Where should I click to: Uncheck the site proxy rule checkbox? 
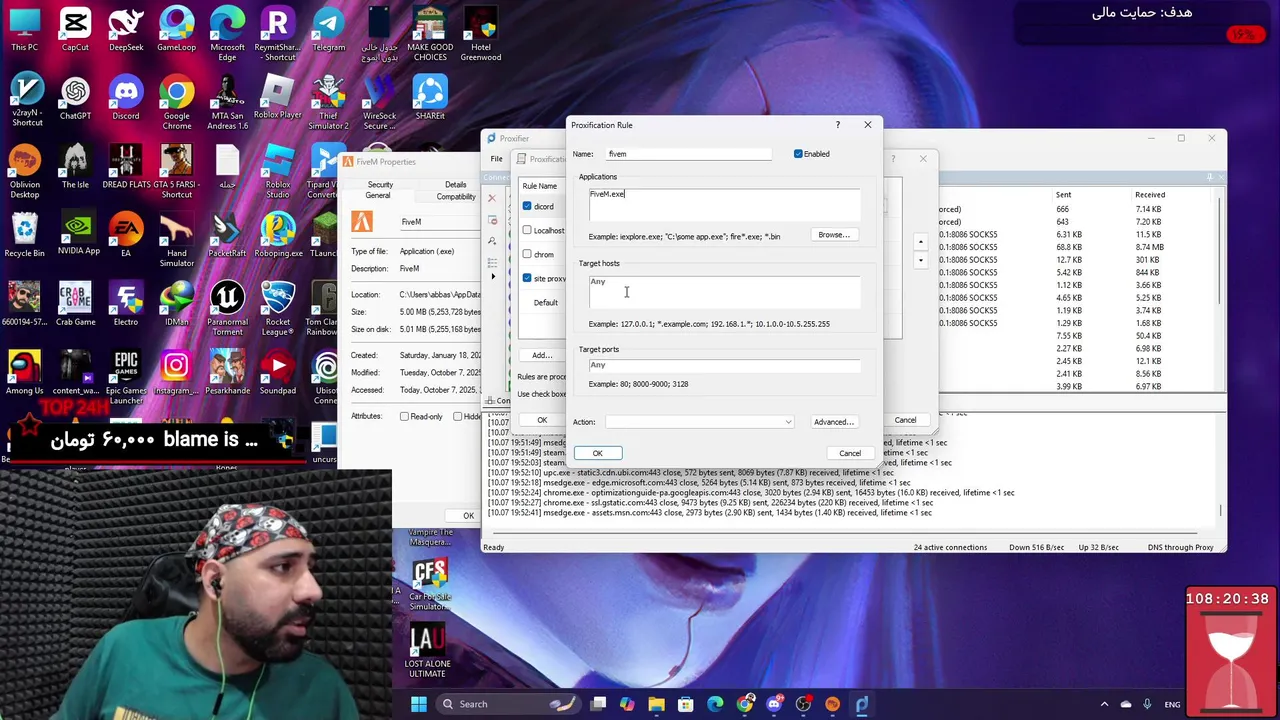point(527,278)
